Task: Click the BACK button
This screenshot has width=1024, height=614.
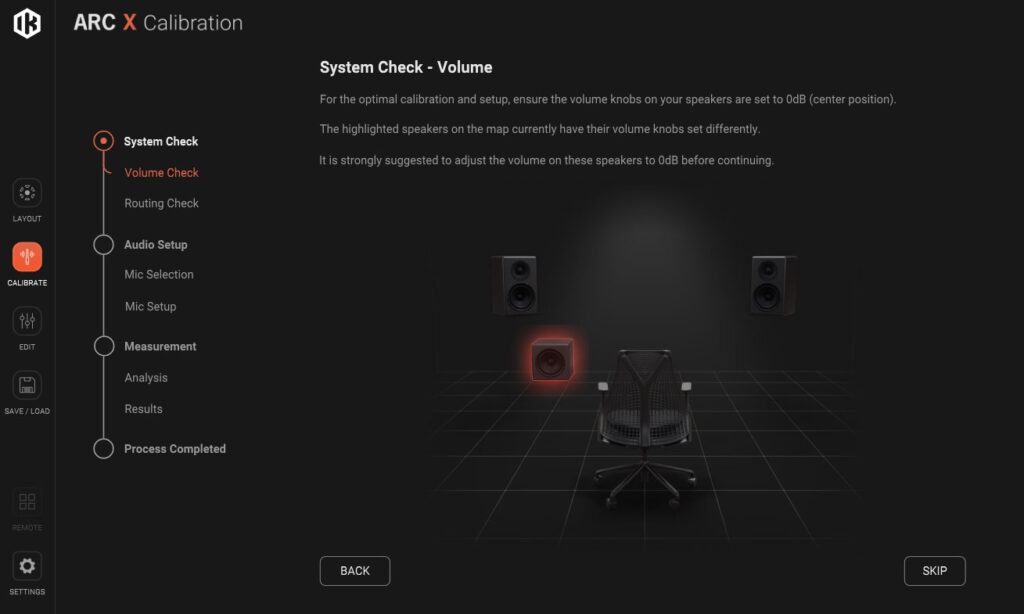Action: [355, 571]
